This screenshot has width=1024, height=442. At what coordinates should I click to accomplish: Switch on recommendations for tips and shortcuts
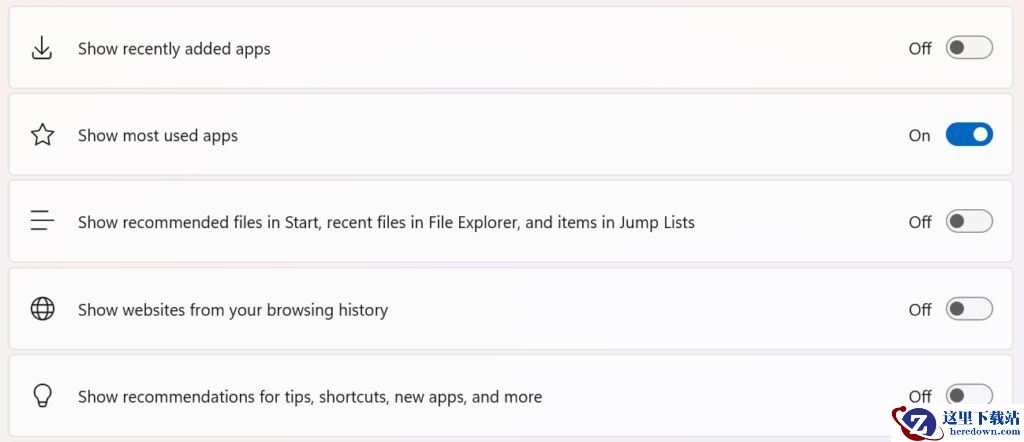[969, 394]
